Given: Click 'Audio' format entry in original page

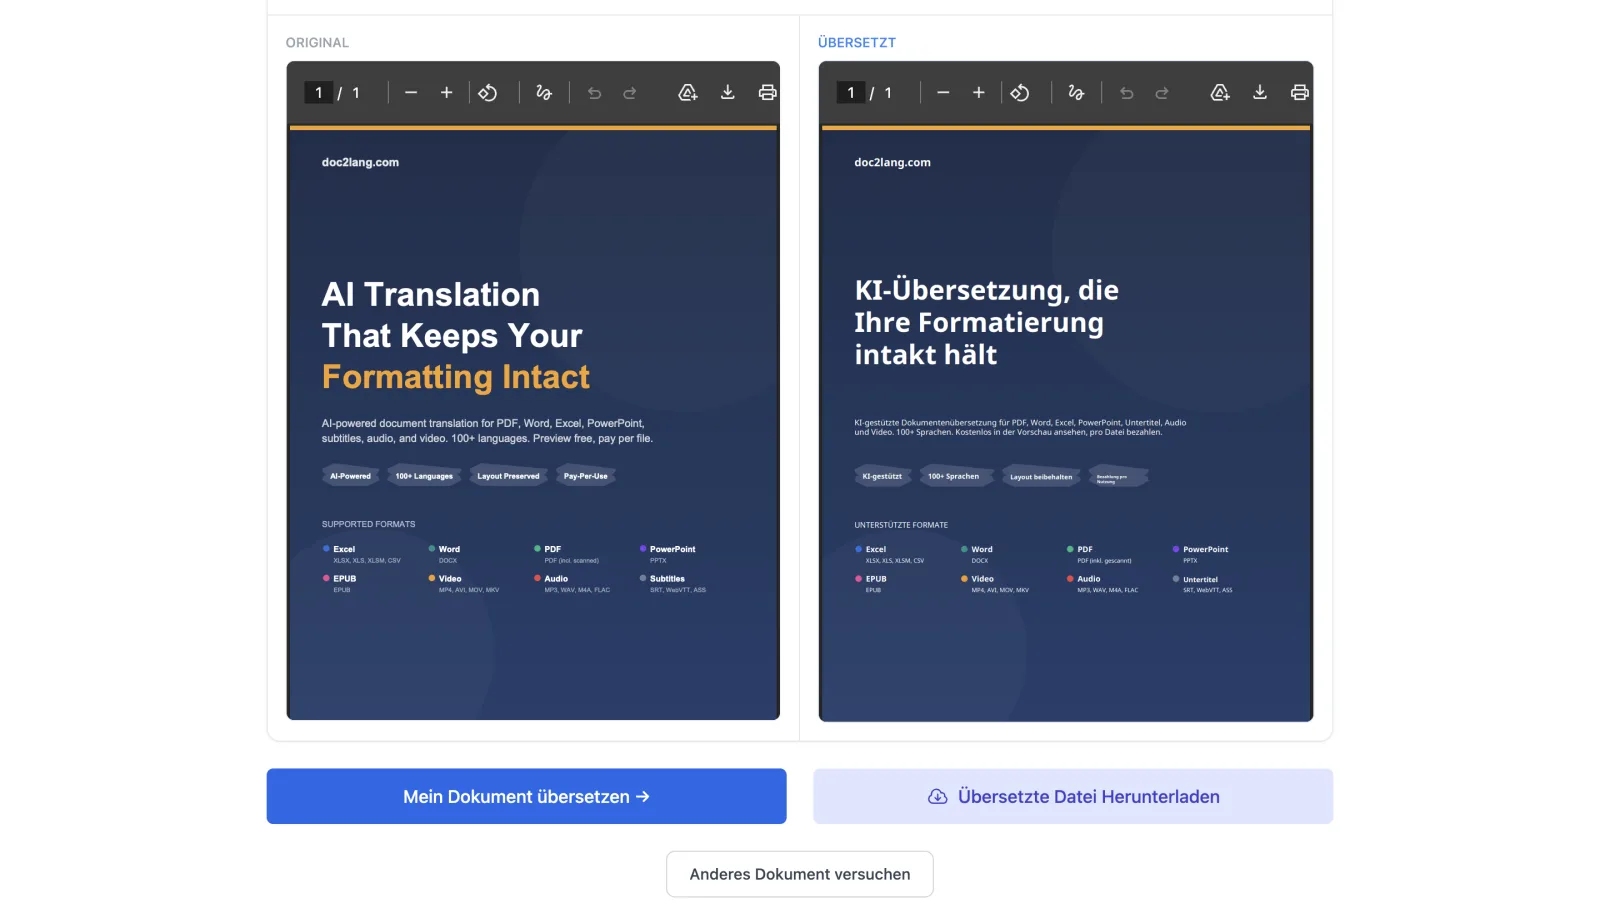Looking at the screenshot, I should click(x=572, y=584).
